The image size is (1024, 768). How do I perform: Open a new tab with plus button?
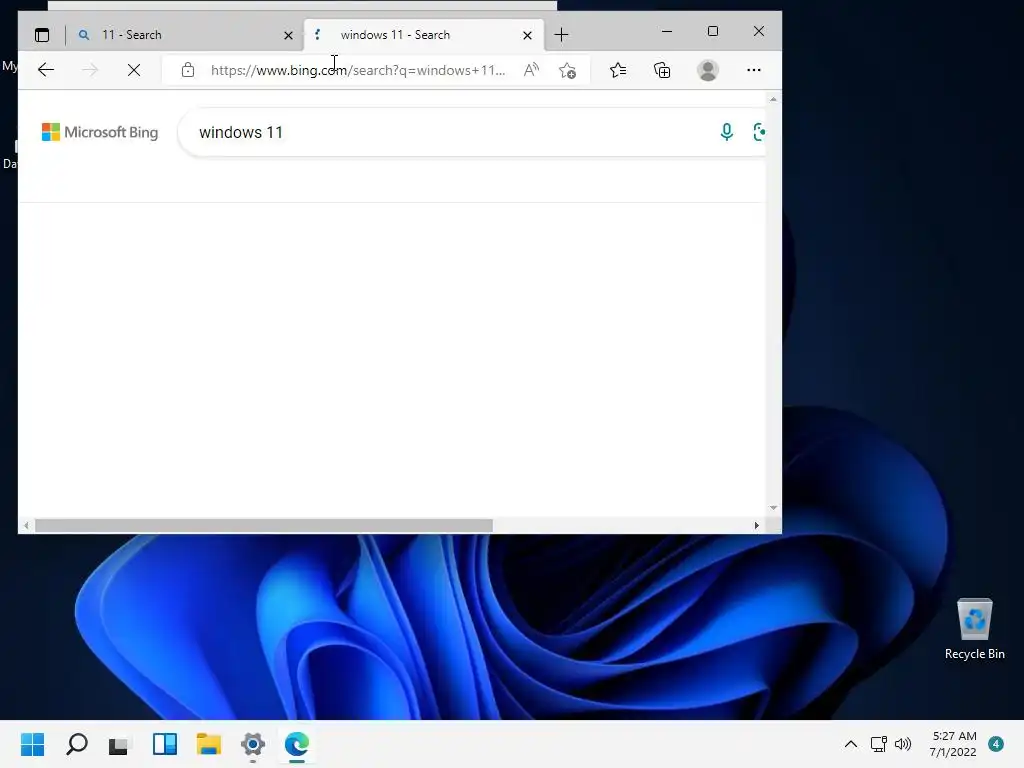click(561, 35)
